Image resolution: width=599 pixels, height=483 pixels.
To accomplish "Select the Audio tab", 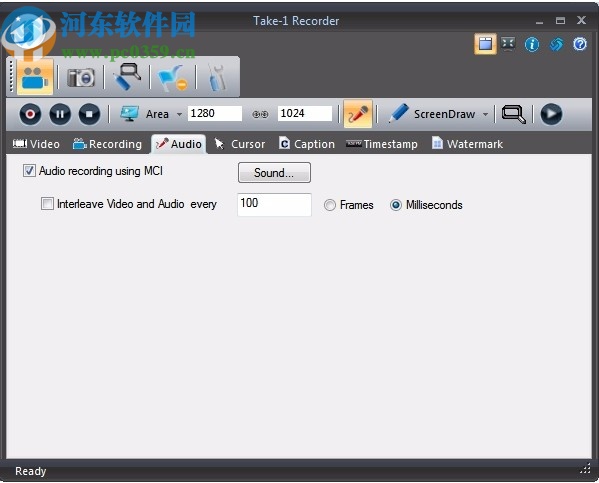I will click(178, 144).
